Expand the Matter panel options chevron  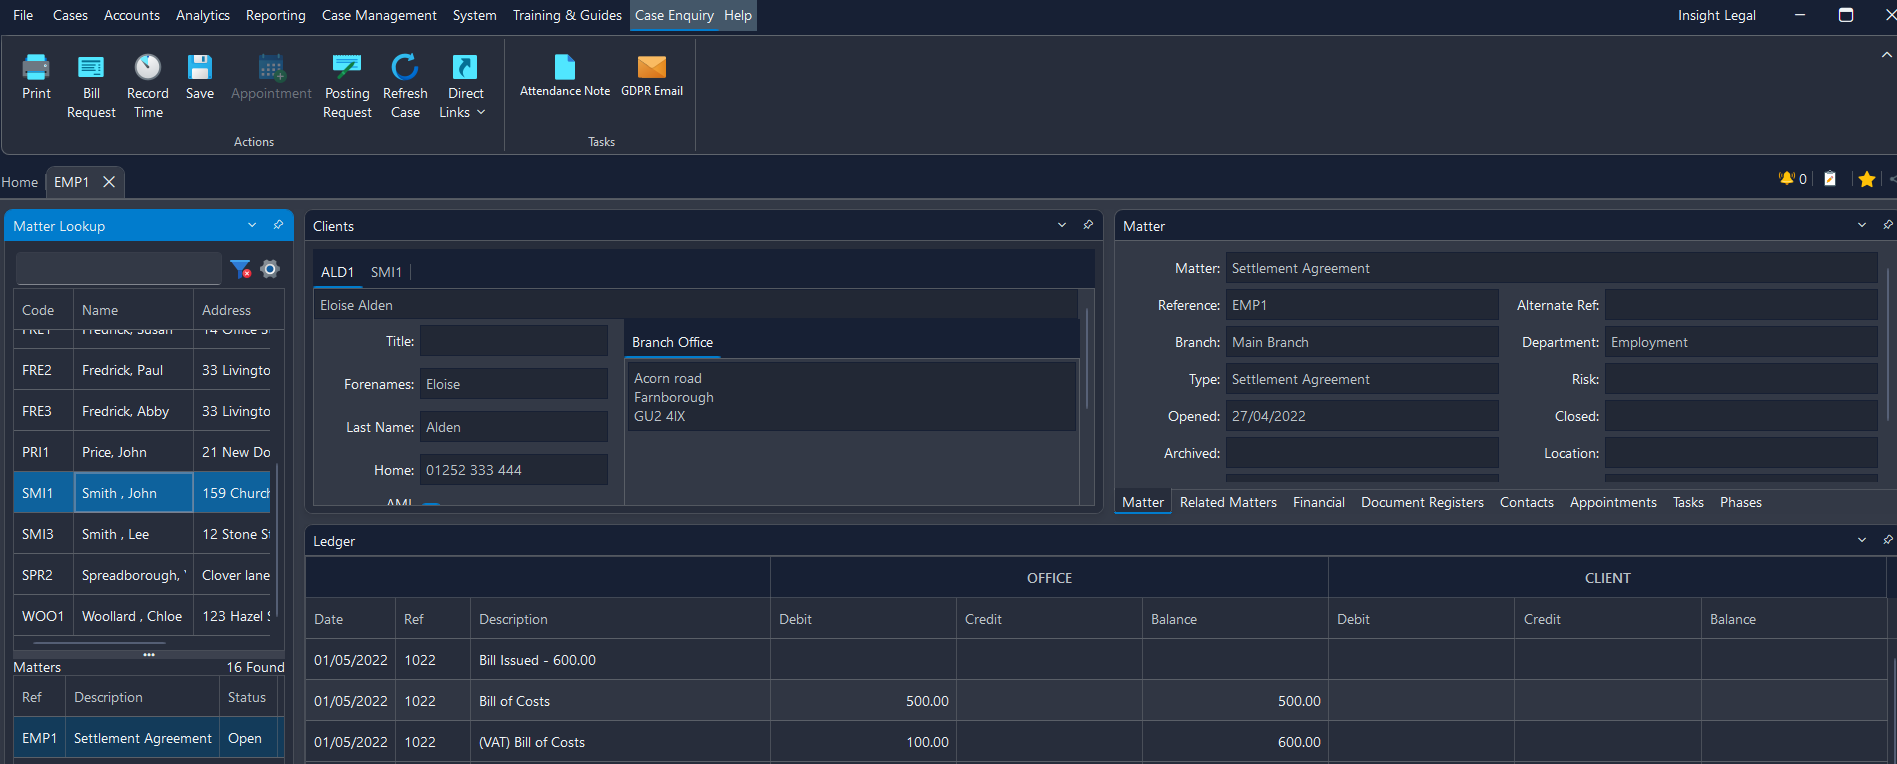click(x=1862, y=225)
